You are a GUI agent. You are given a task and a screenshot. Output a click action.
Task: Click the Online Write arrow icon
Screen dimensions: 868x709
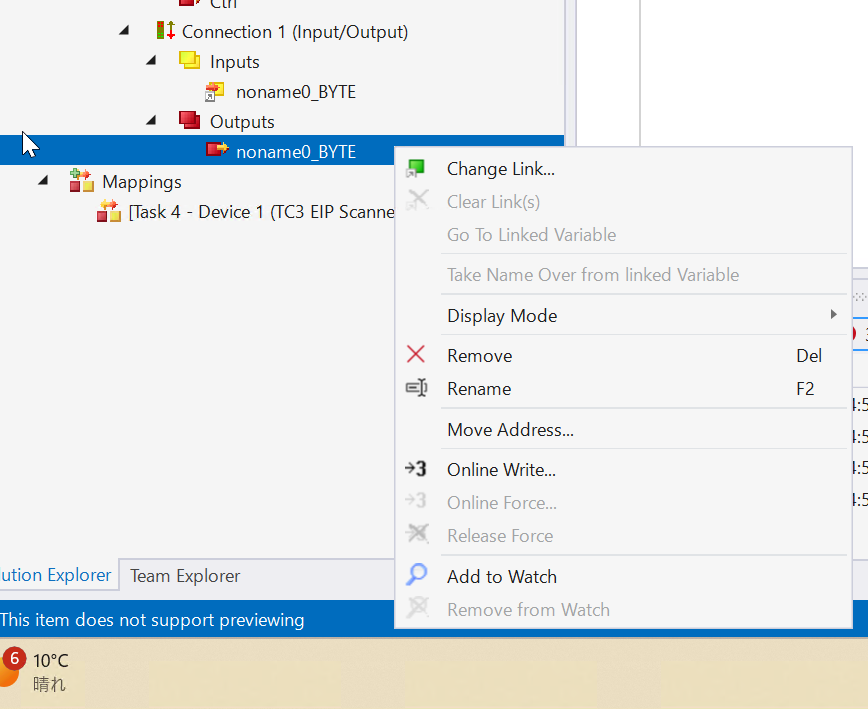click(x=416, y=469)
